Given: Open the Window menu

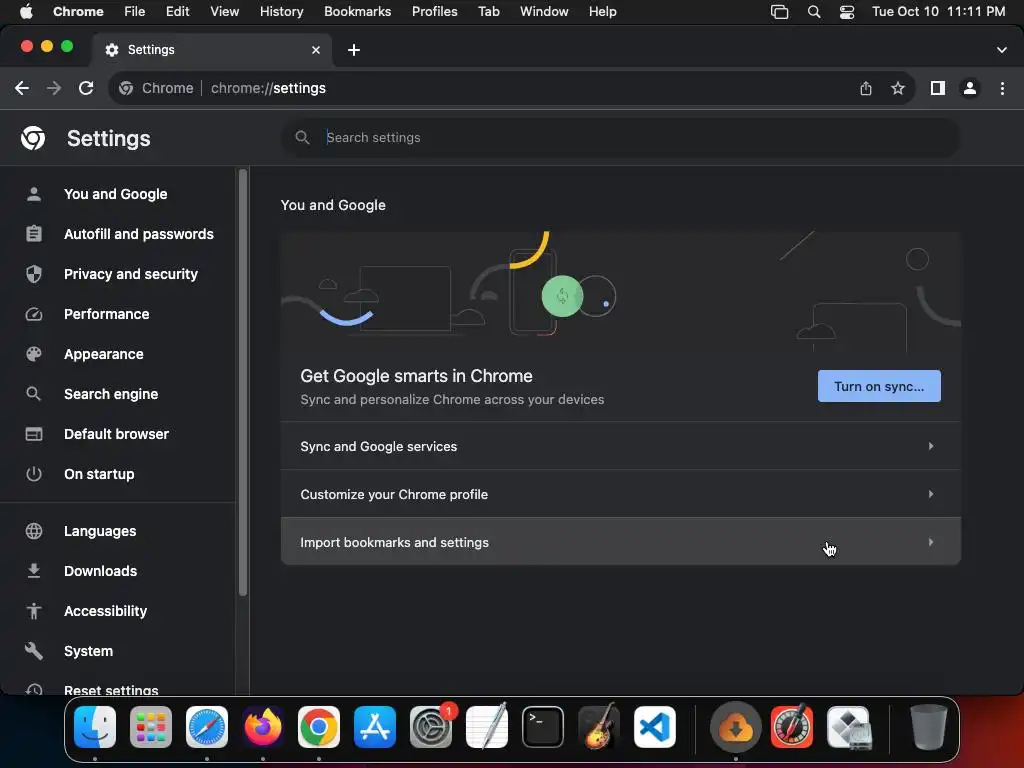Looking at the screenshot, I should (544, 12).
